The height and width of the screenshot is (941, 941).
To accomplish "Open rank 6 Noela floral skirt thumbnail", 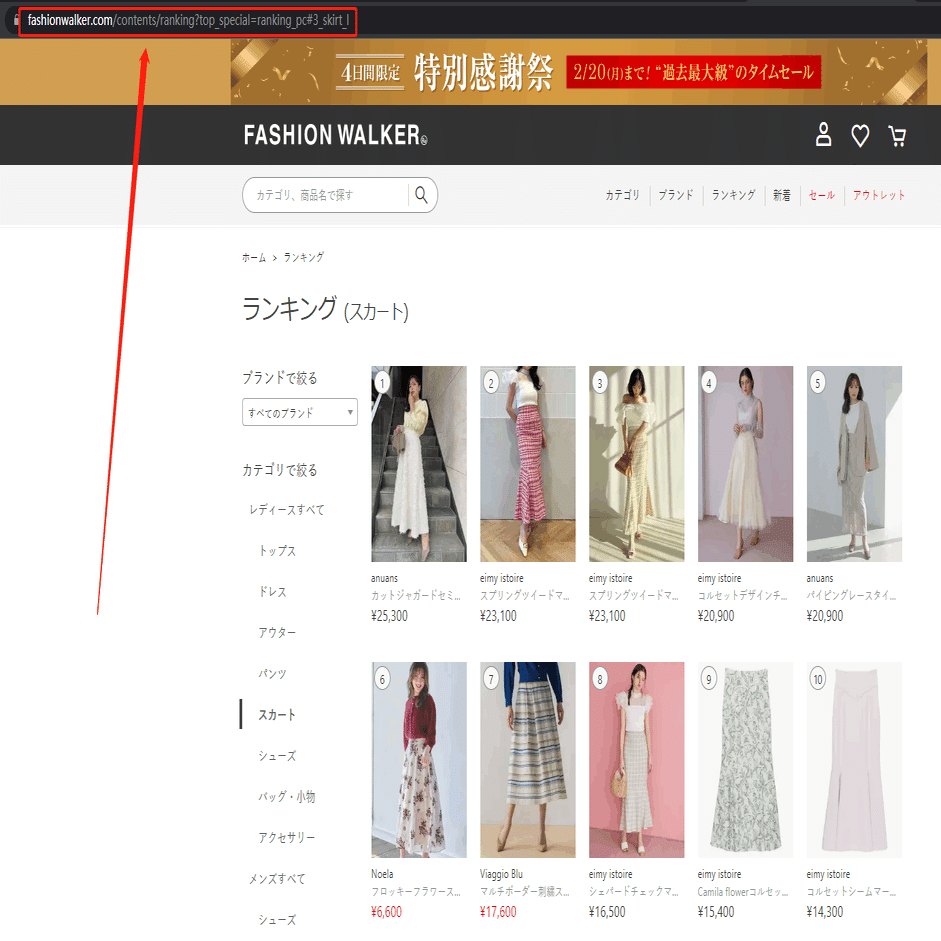I will pos(419,760).
